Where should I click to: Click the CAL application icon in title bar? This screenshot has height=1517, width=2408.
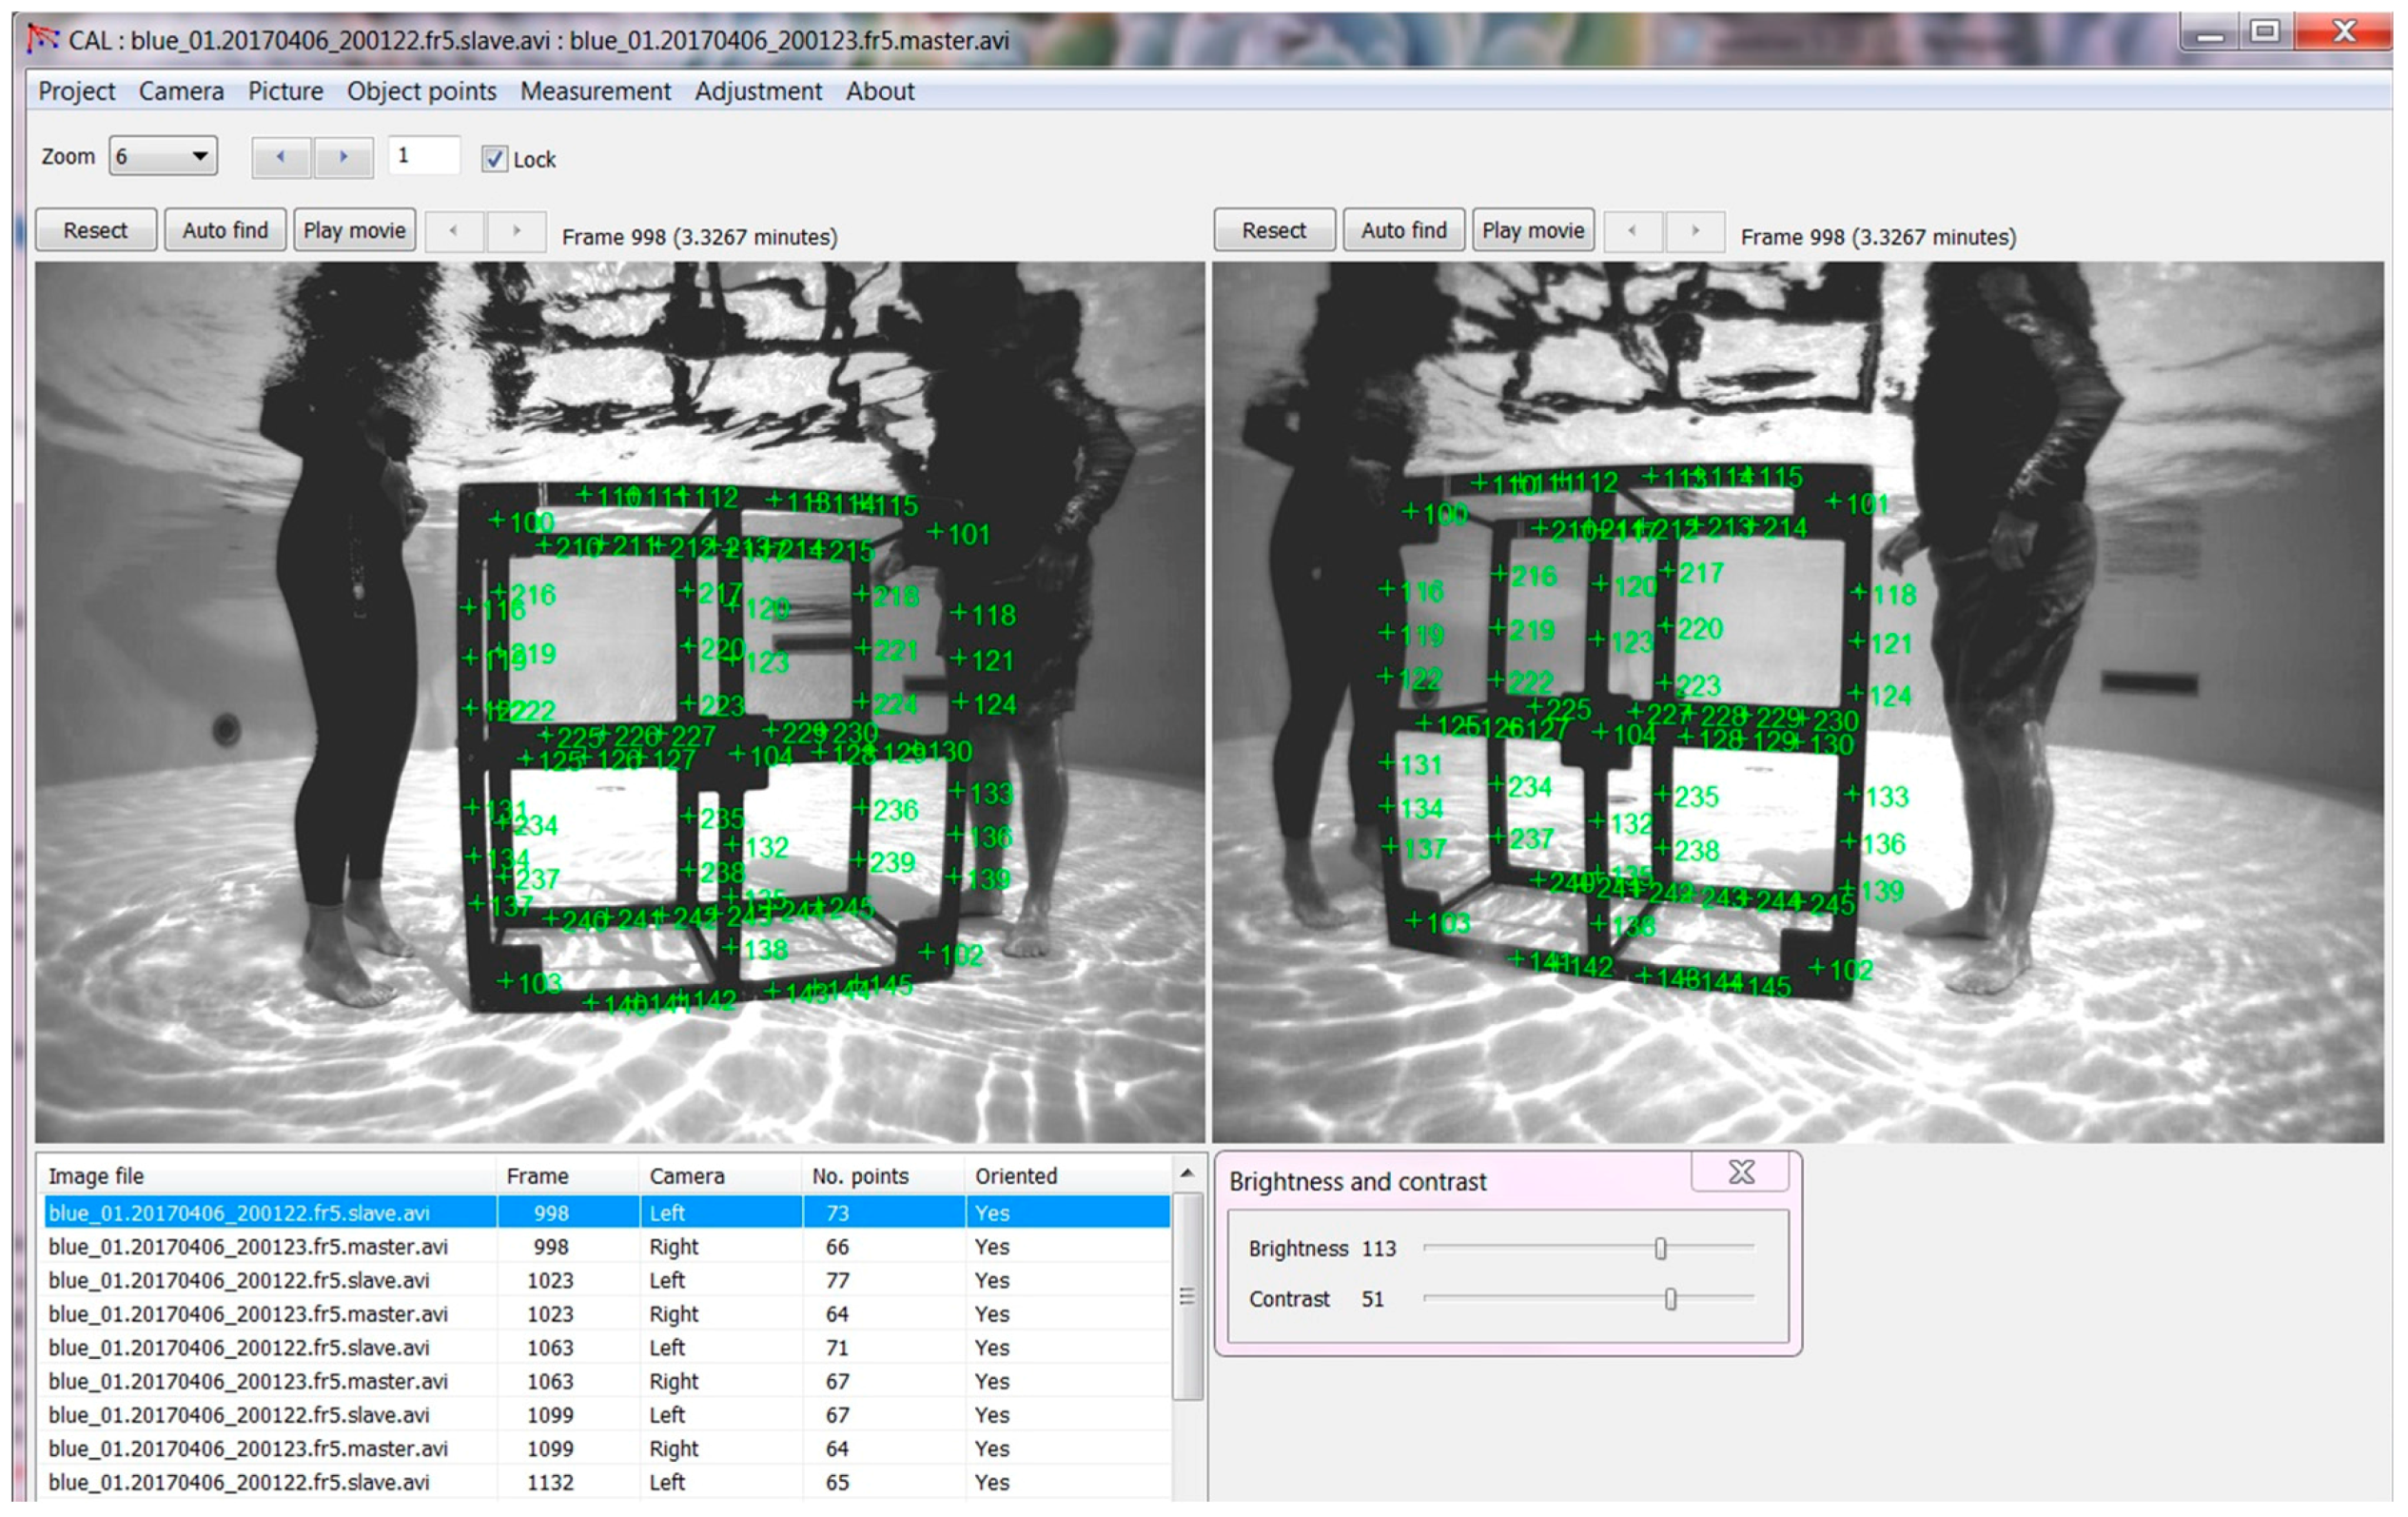click(x=43, y=39)
